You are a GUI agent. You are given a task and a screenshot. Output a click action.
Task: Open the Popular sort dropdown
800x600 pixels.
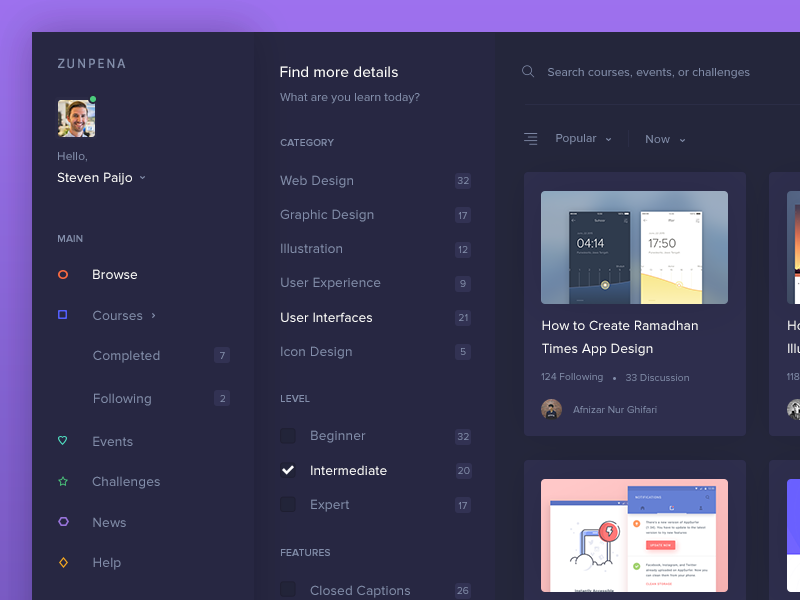[x=583, y=139]
